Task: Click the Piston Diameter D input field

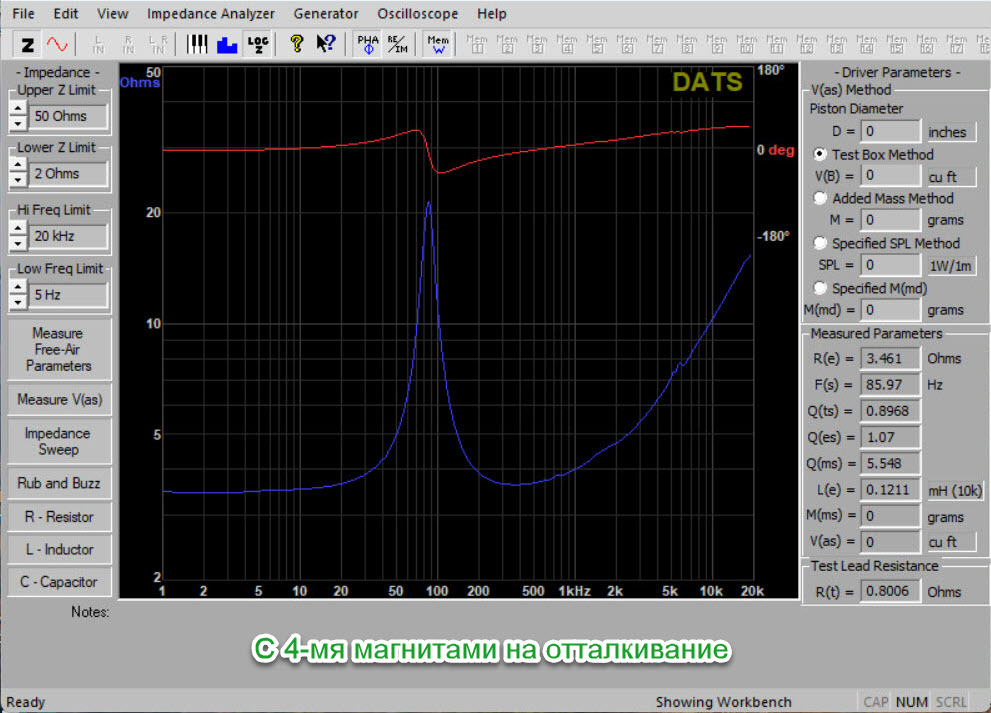Action: tap(889, 131)
